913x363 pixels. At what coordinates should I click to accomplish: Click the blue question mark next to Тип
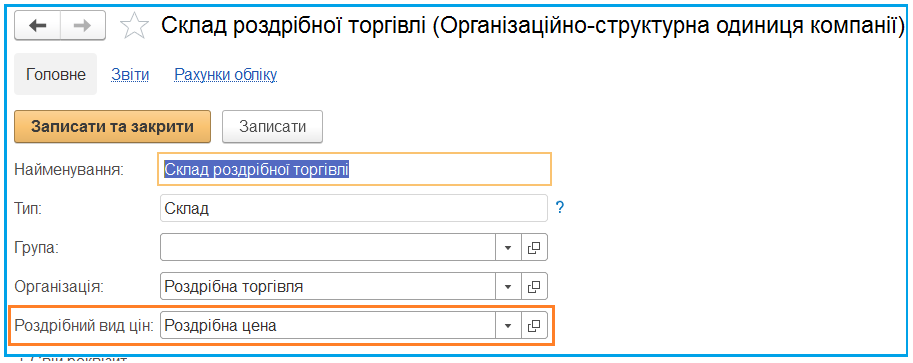point(560,208)
